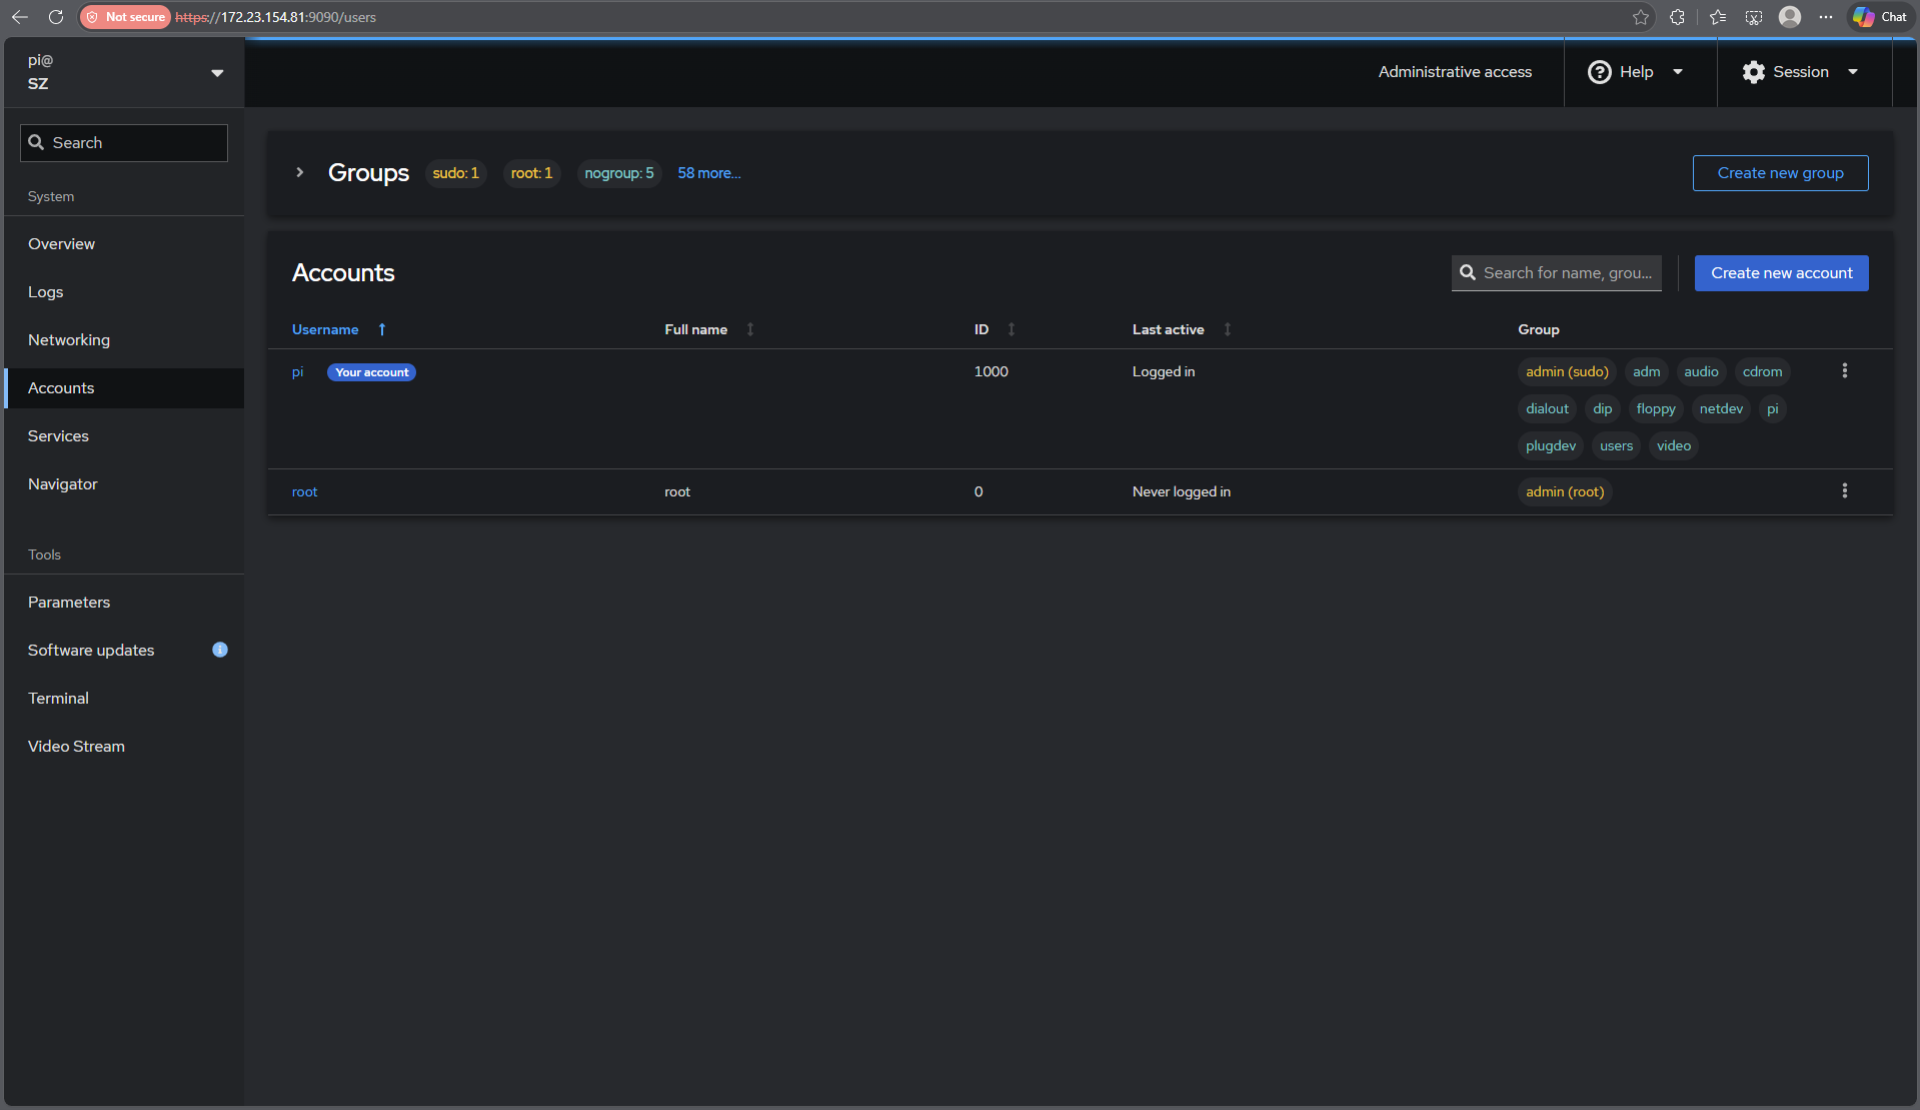Open the Session menu gear icon
The image size is (1920, 1110).
[x=1753, y=71]
